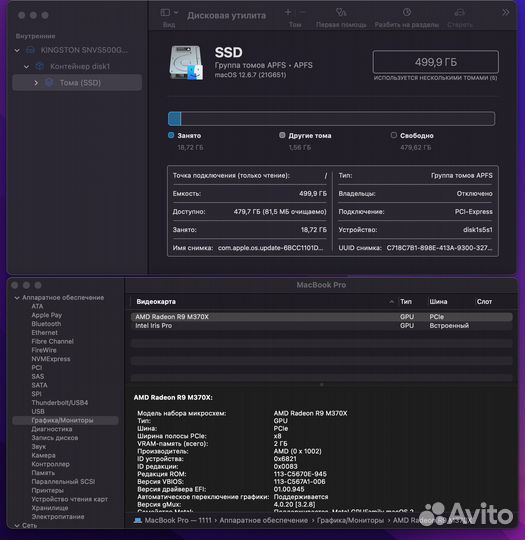Collapse the Container disk1 entry

coord(27,66)
